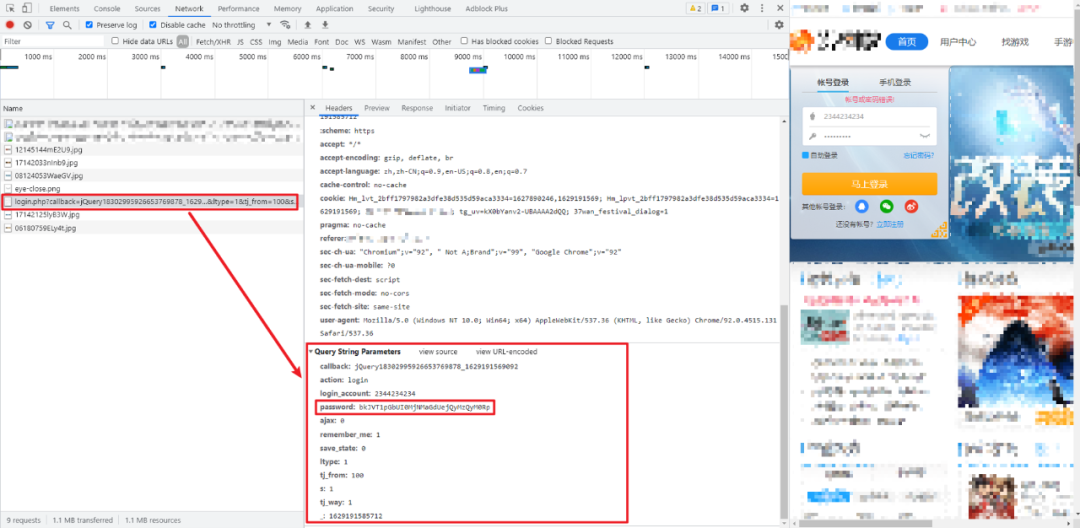Toggle the Disable cache checkbox

154,25
